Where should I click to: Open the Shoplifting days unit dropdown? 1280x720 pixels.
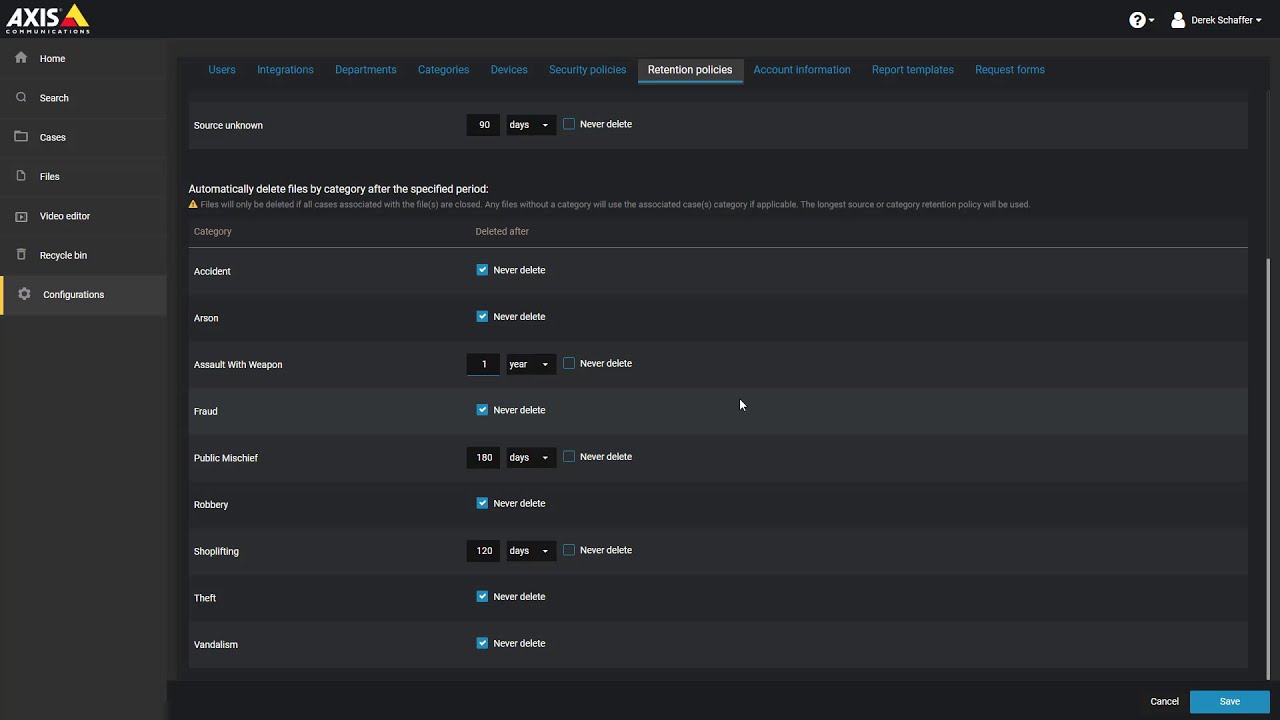(x=530, y=551)
